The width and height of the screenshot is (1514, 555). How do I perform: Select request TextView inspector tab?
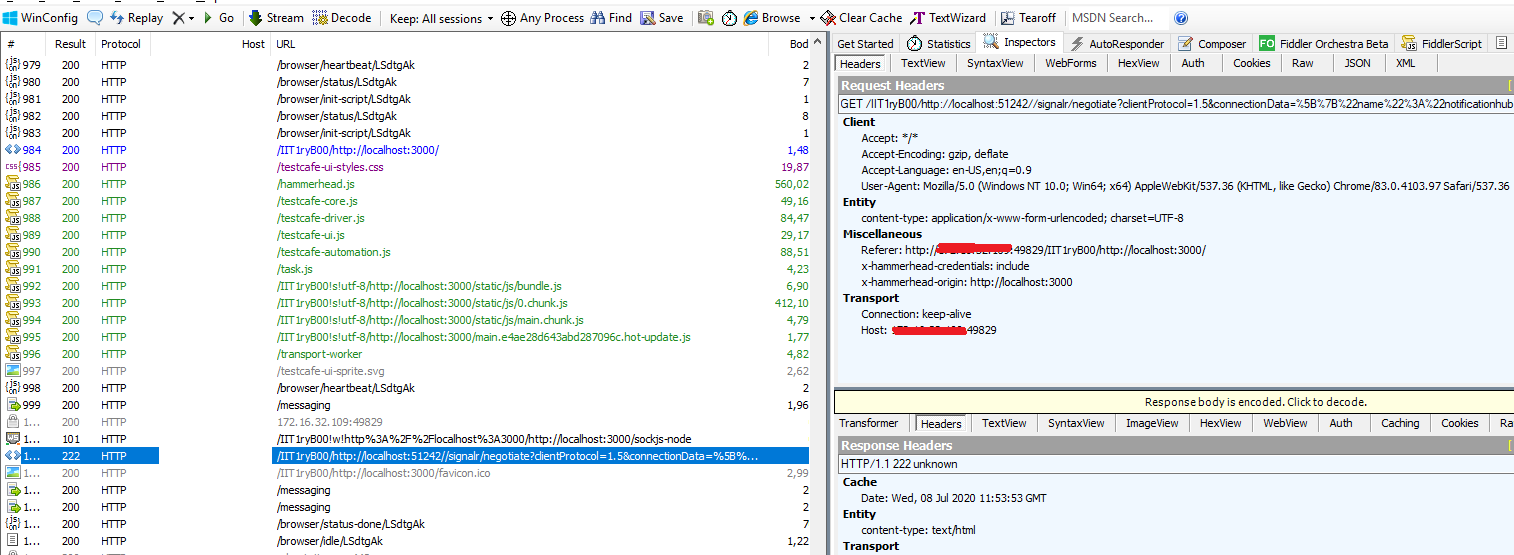pyautogui.click(x=923, y=63)
